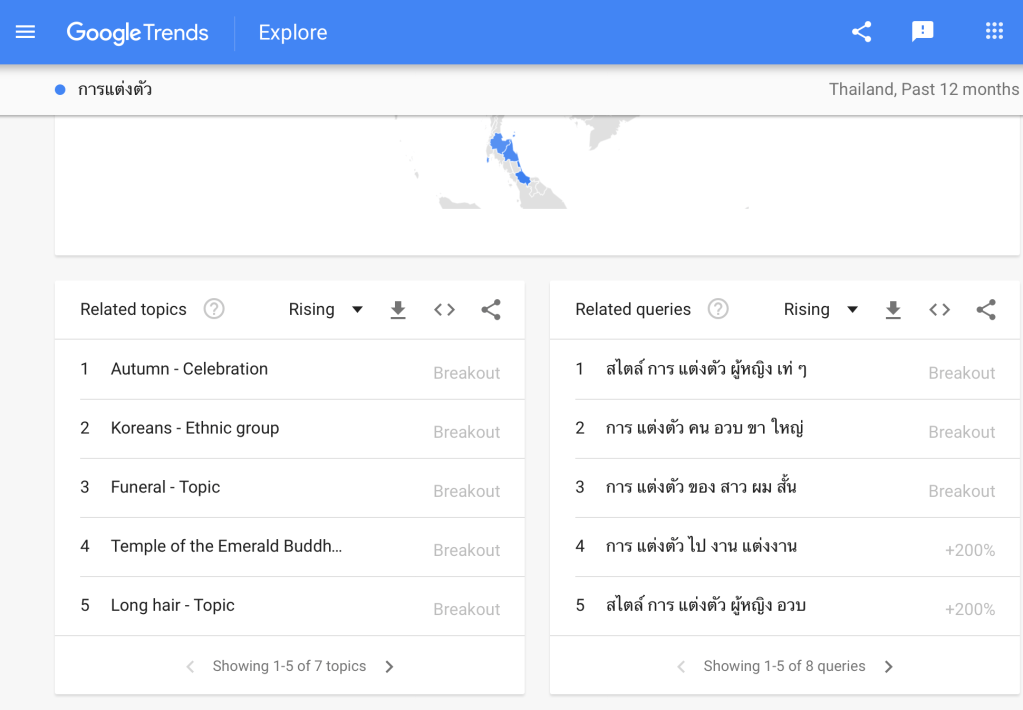Image resolution: width=1023 pixels, height=710 pixels.
Task: Share the Related topics card
Action: pos(491,310)
